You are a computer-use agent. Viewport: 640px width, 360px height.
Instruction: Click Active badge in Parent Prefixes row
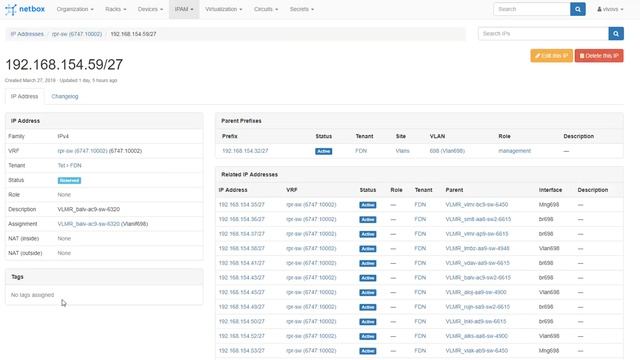tap(323, 151)
